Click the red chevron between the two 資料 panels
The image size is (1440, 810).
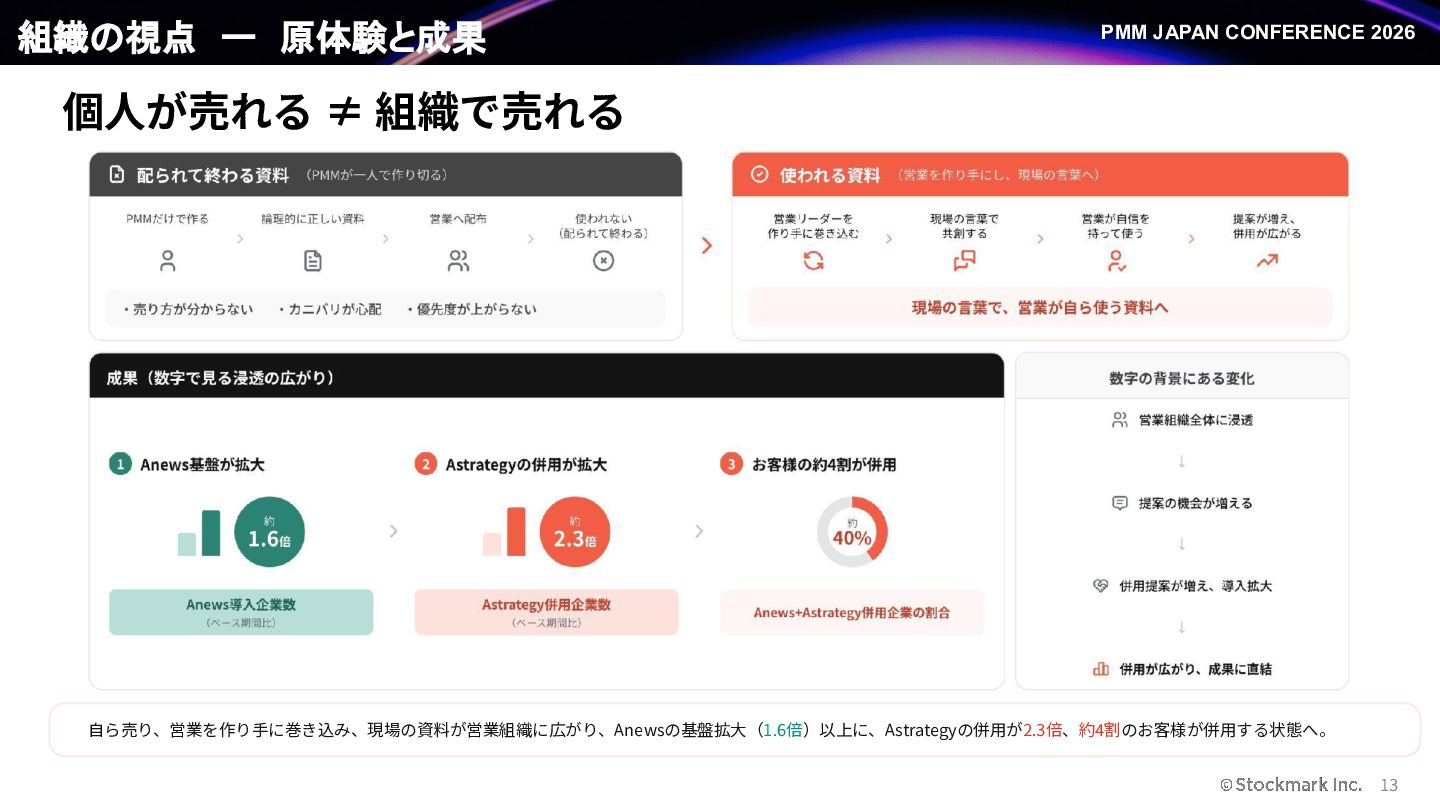click(x=707, y=245)
